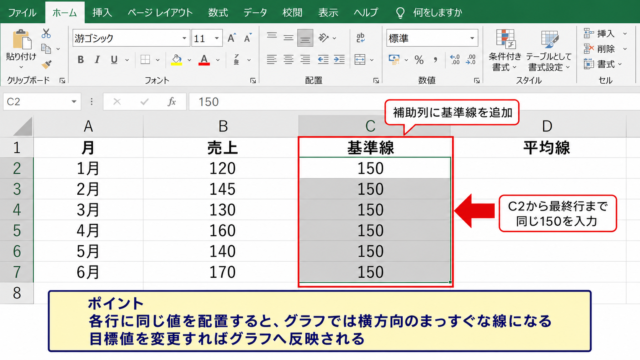Switch to the データ tab
640x360 pixels.
255,13
